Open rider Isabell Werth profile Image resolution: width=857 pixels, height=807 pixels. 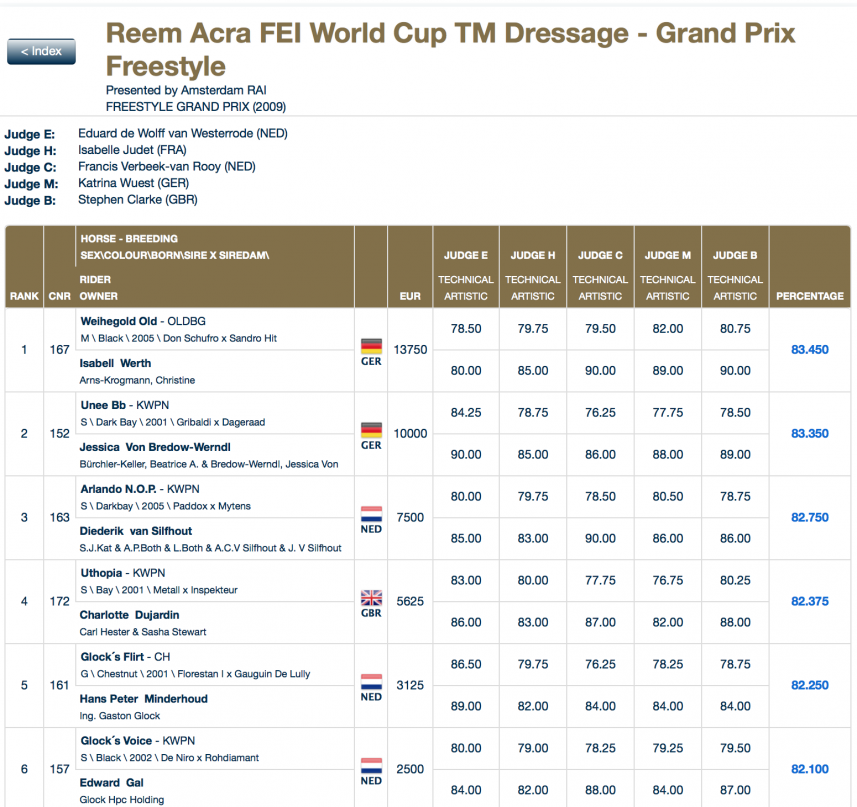point(115,363)
